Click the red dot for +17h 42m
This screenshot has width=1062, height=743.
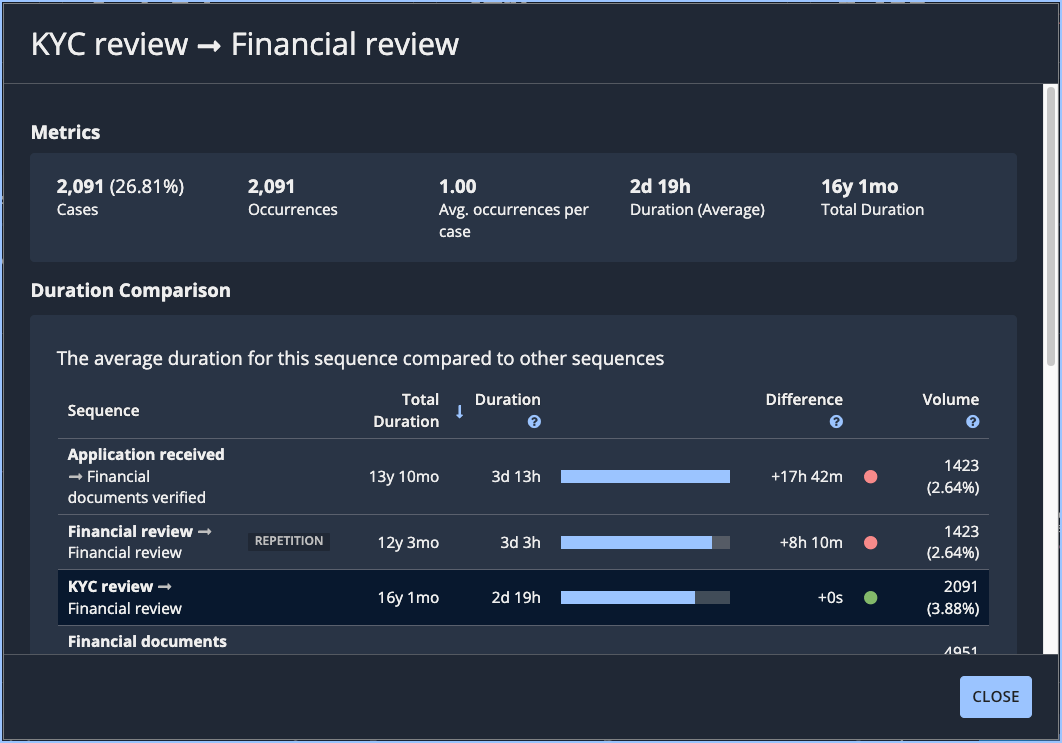pyautogui.click(x=871, y=477)
